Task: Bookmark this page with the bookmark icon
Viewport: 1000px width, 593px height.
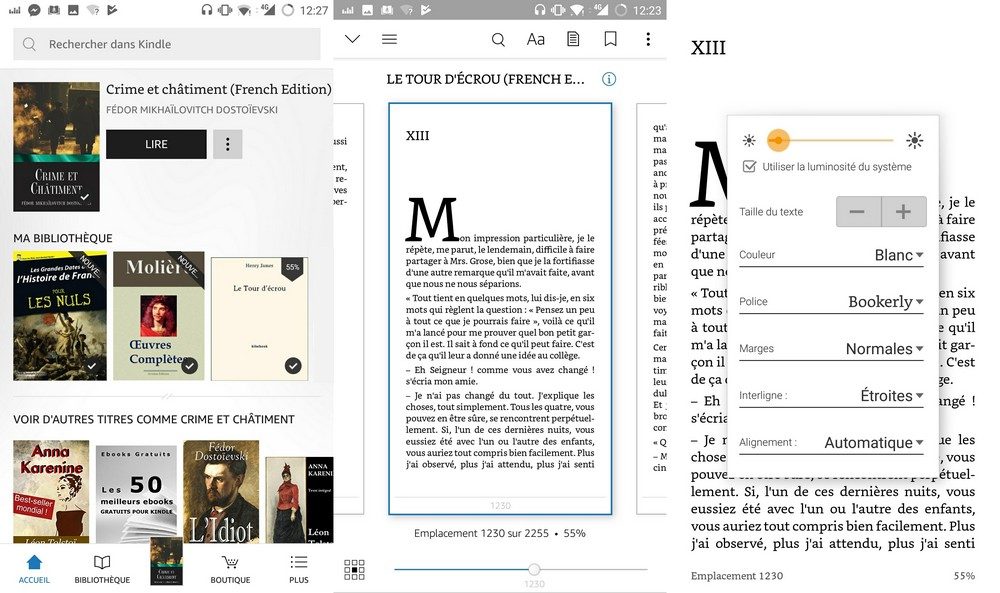Action: (x=610, y=39)
